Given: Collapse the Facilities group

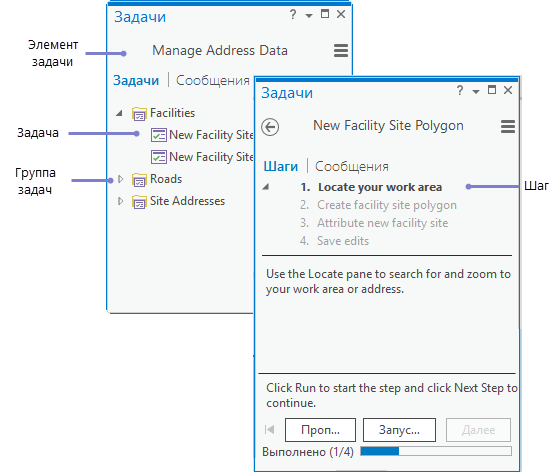Looking at the screenshot, I should [x=119, y=114].
